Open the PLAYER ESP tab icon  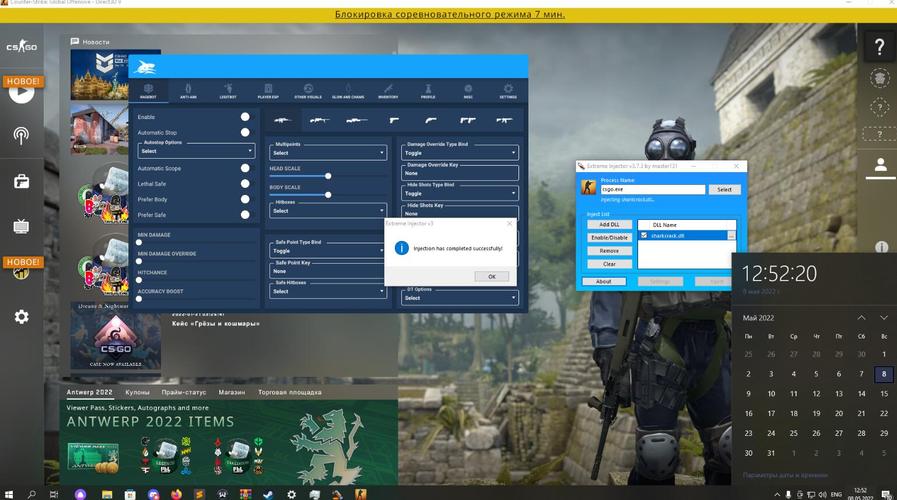pyautogui.click(x=268, y=88)
